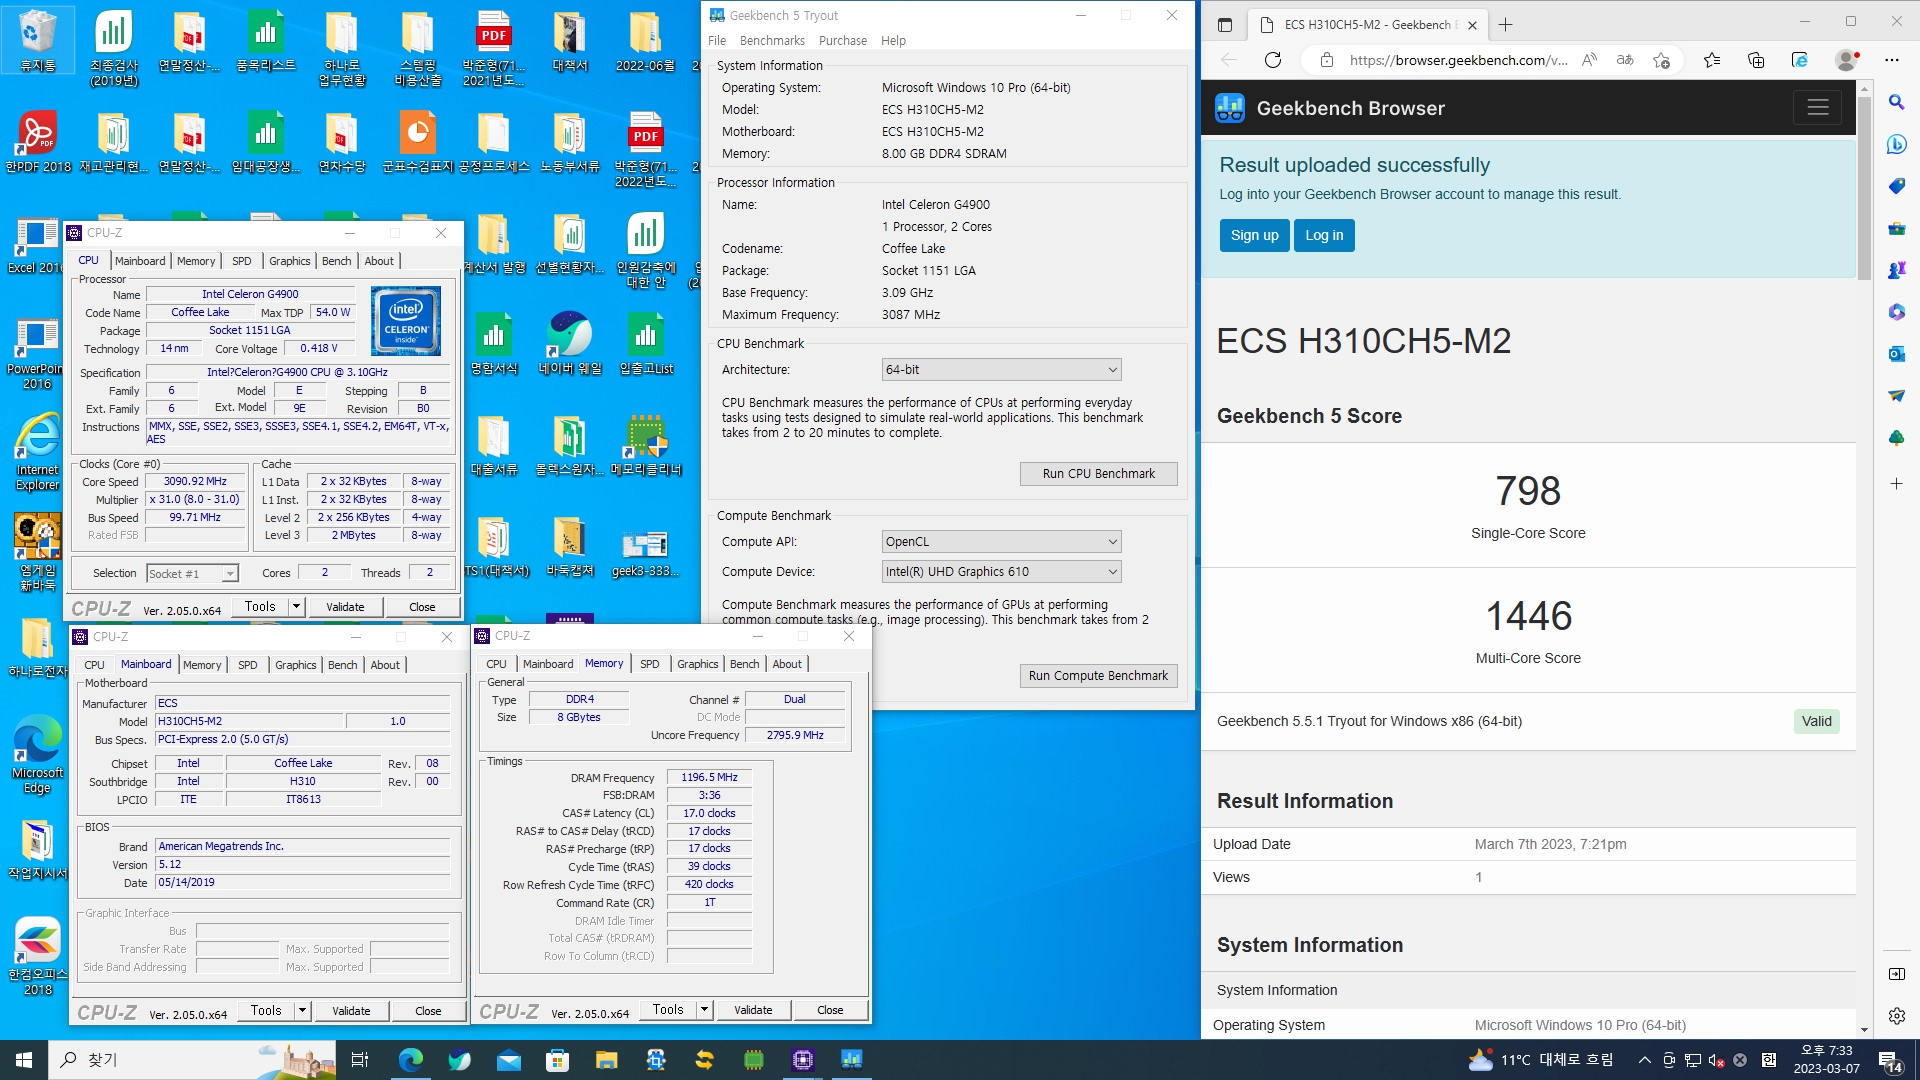Switch to Graphics tab in top CPU-Z window

[x=290, y=261]
